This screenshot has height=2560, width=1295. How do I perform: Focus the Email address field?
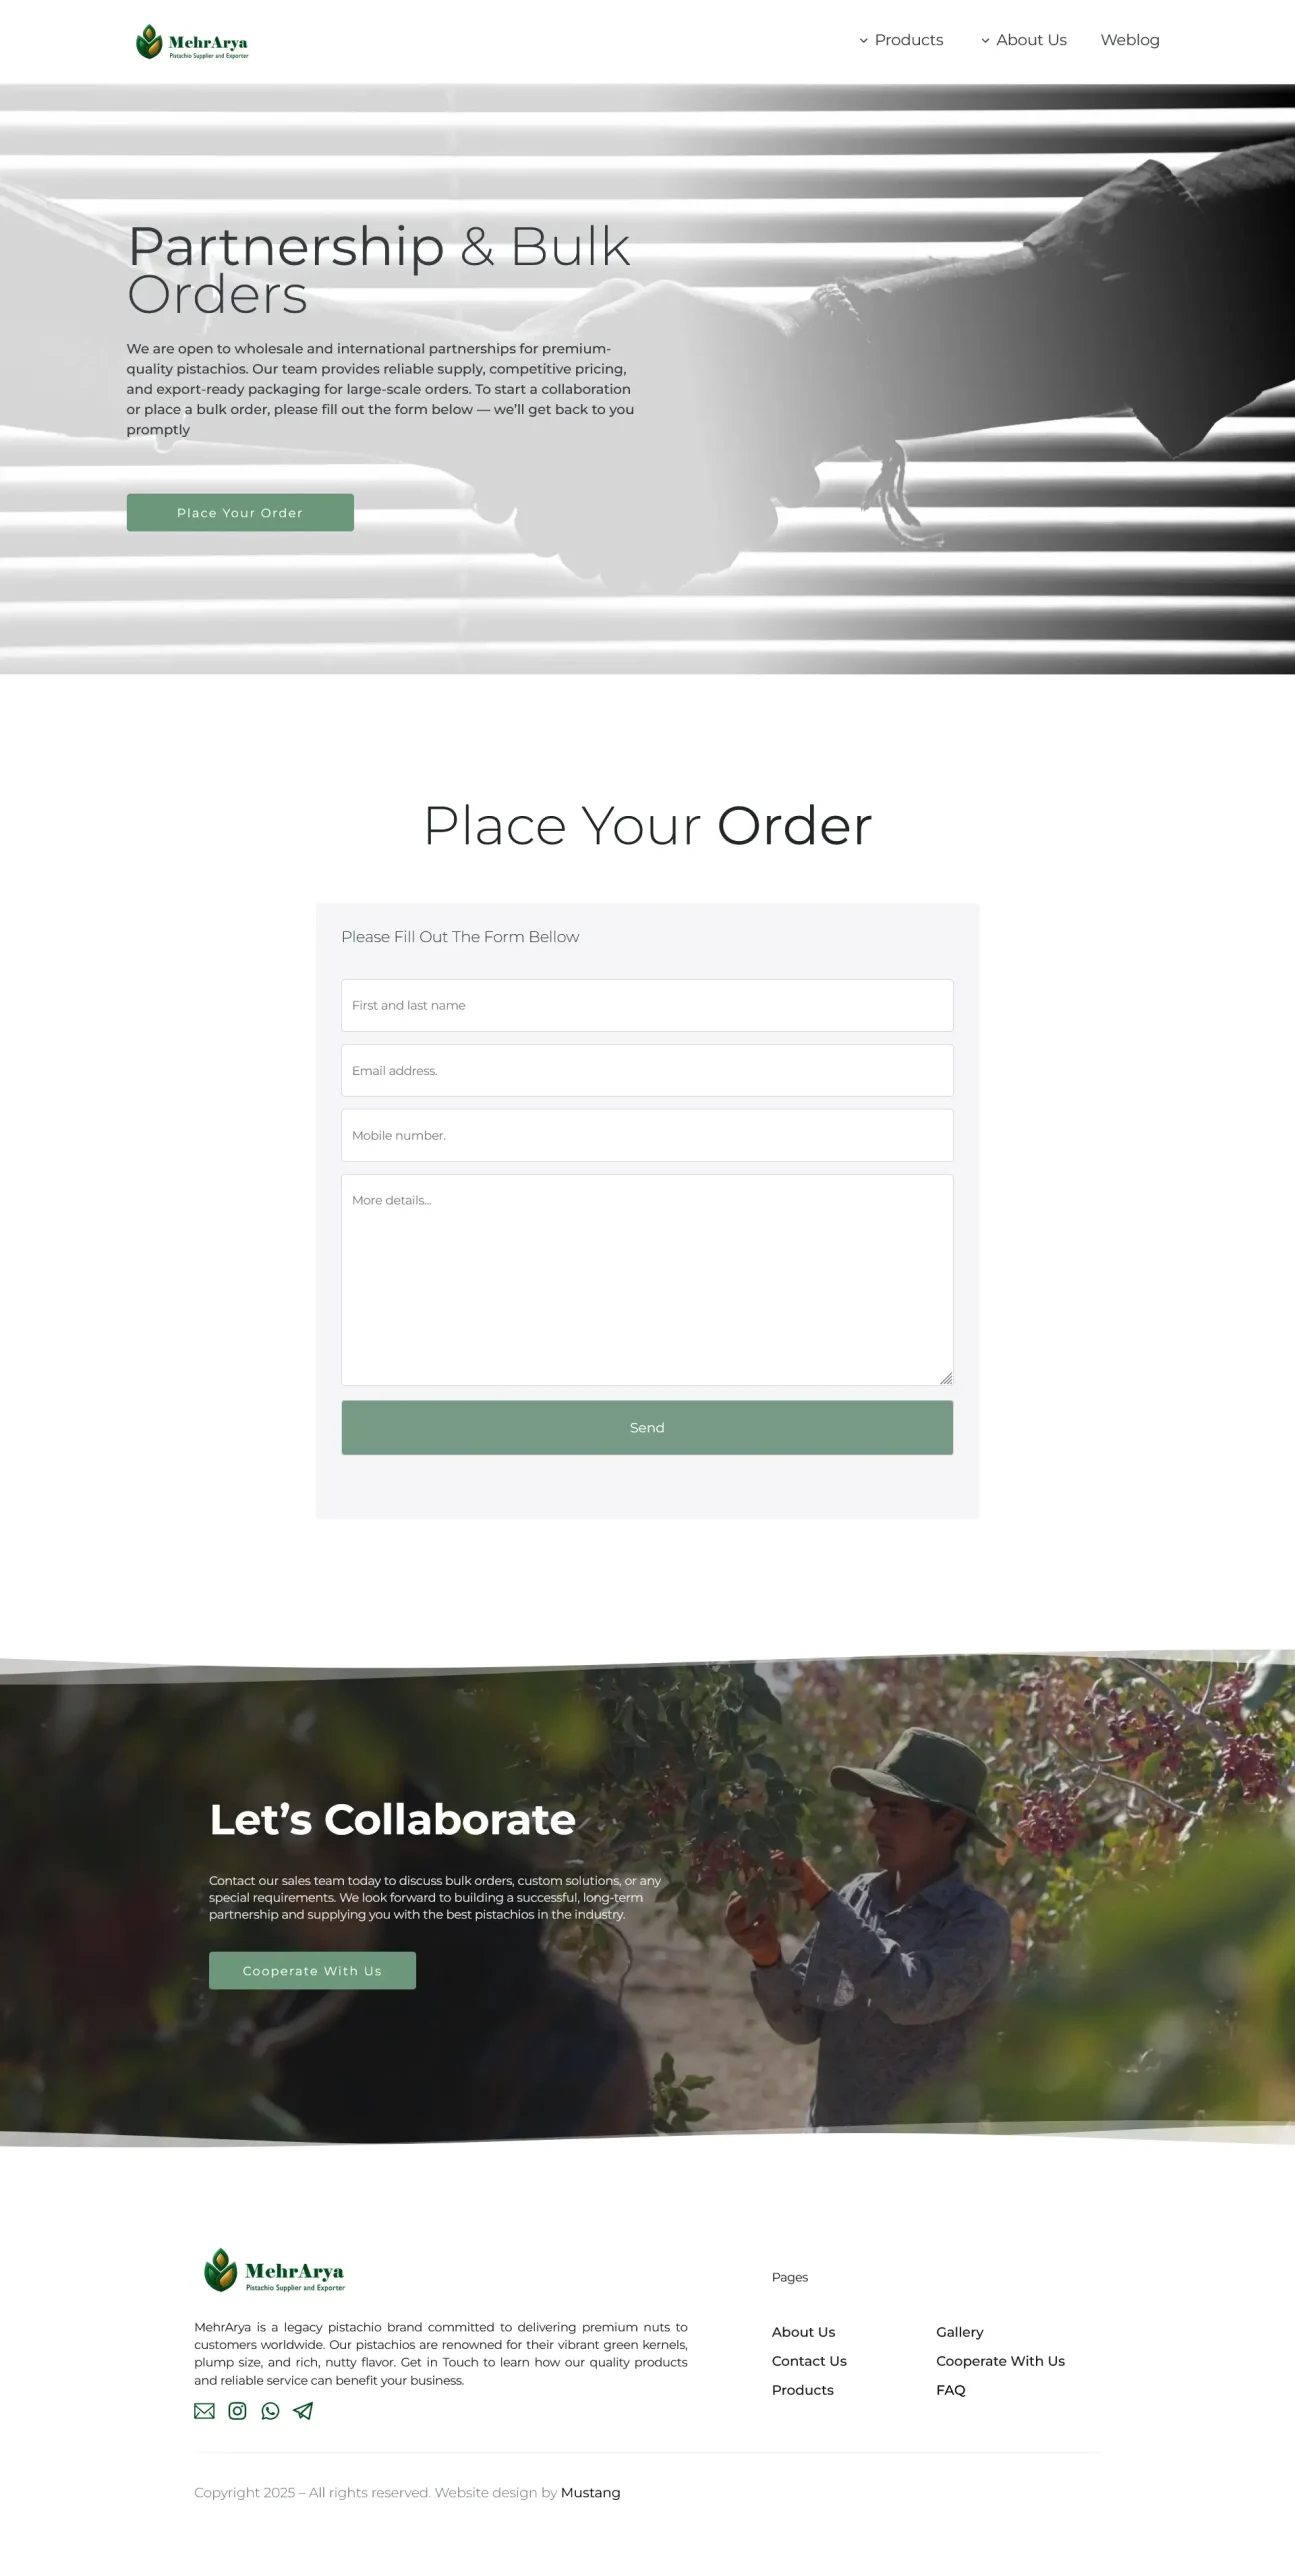click(647, 1071)
